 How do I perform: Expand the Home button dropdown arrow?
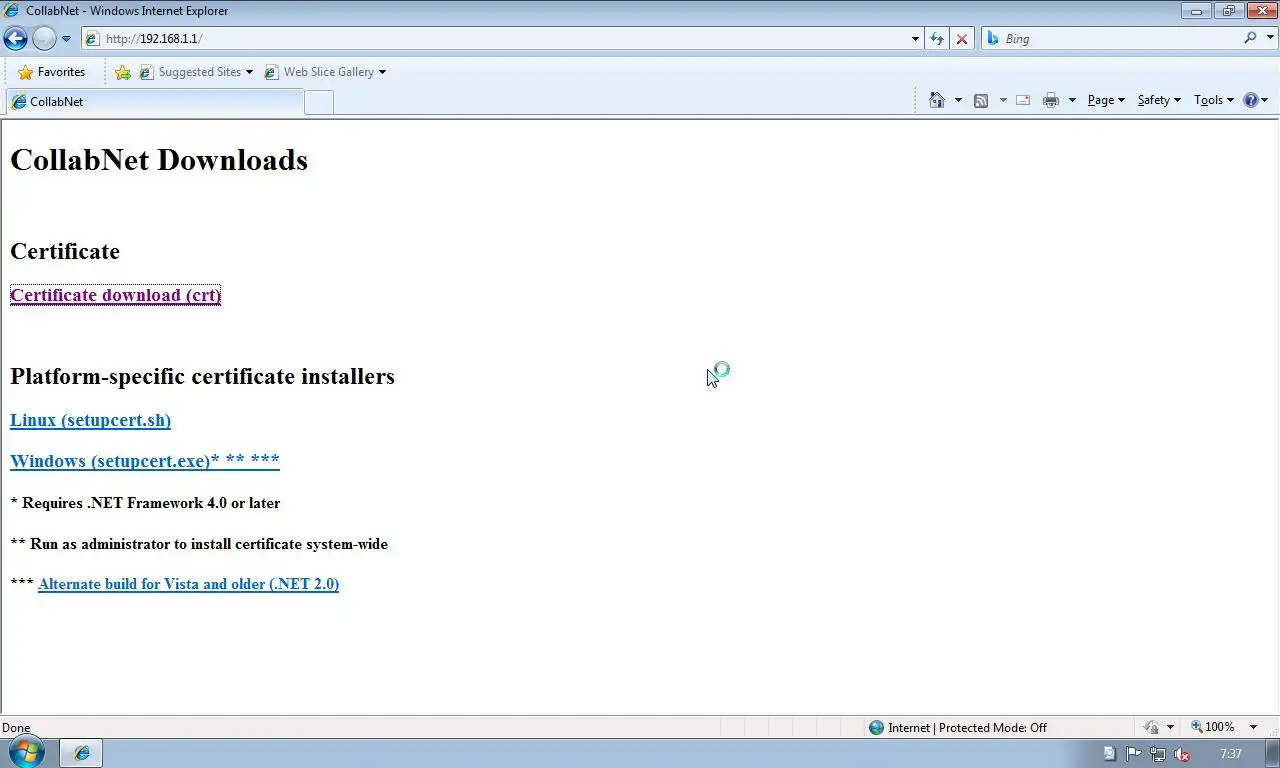[958, 100]
